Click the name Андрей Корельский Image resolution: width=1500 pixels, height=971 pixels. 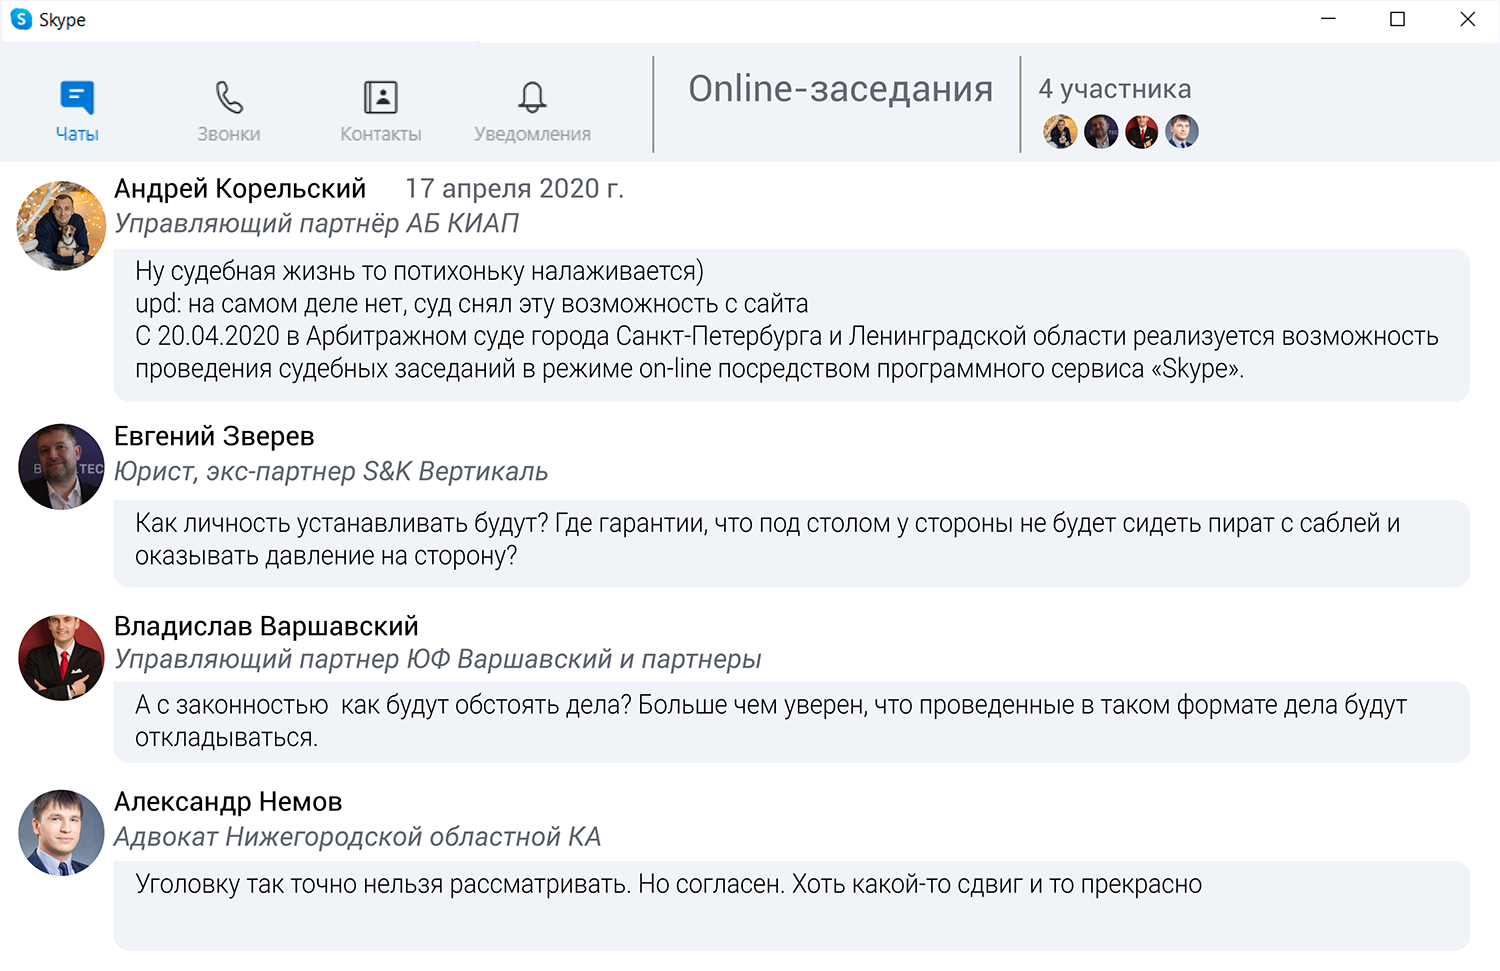click(x=240, y=188)
